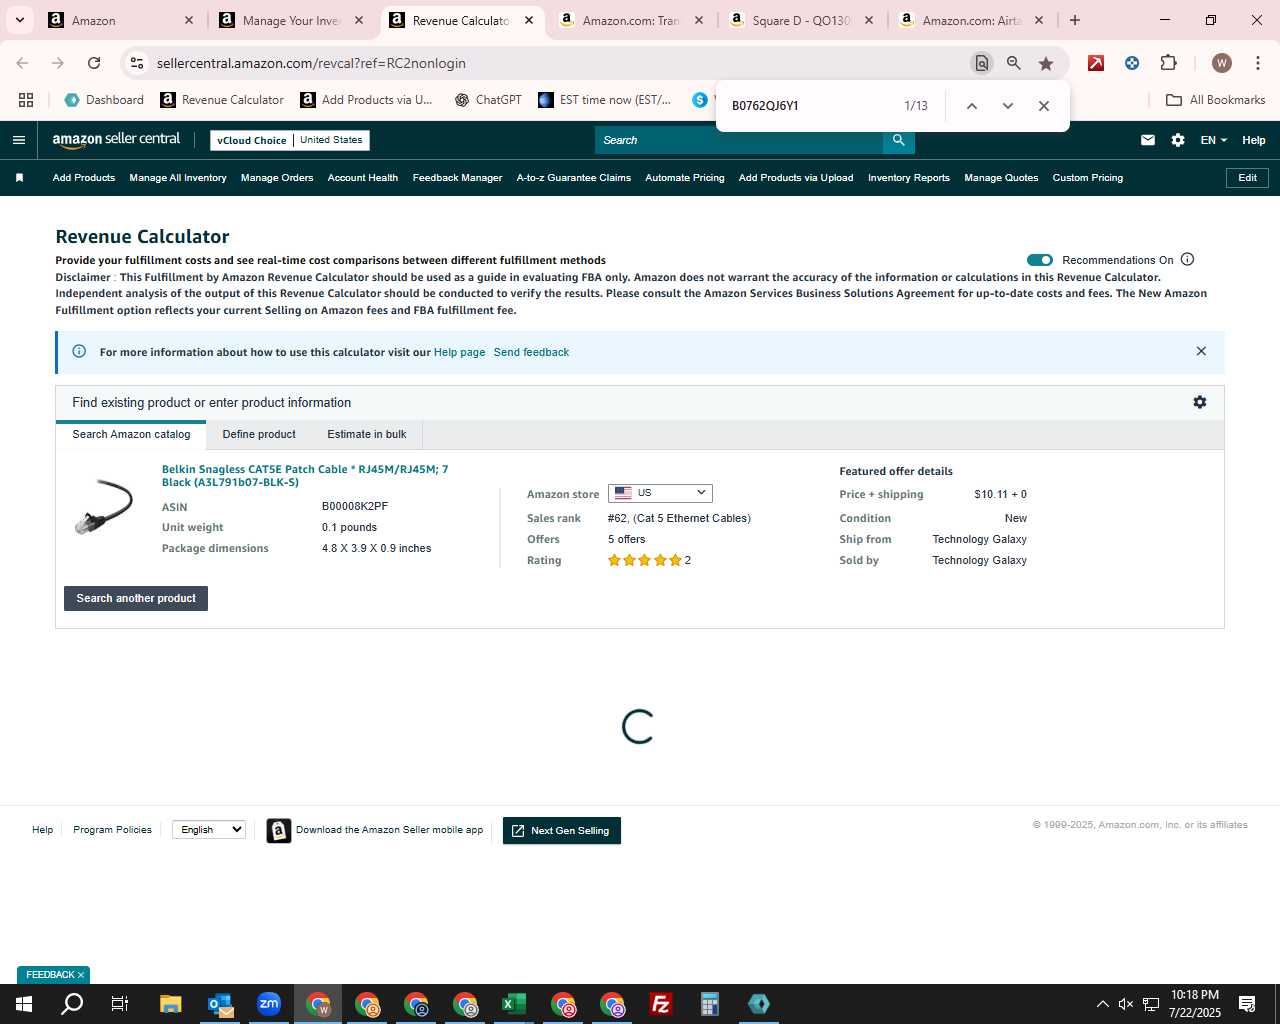Open Automate Pricing menu item
Screen dimensions: 1280x1024
[685, 178]
